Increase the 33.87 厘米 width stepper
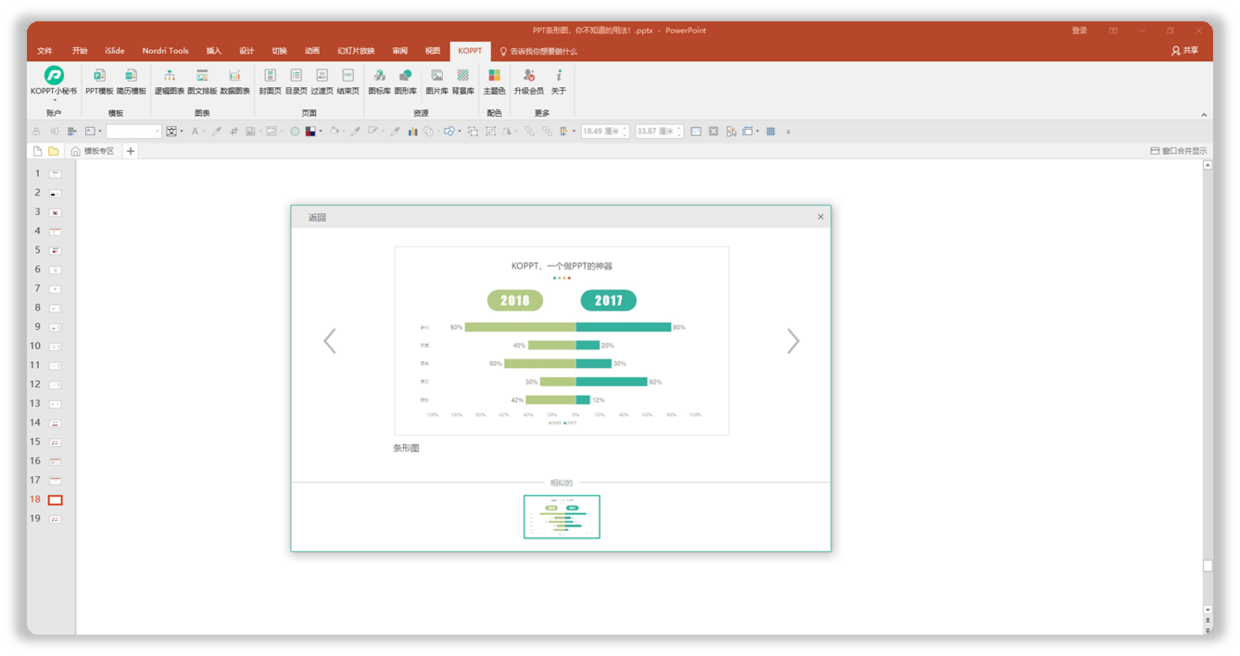This screenshot has height=656, width=1240. 679,128
